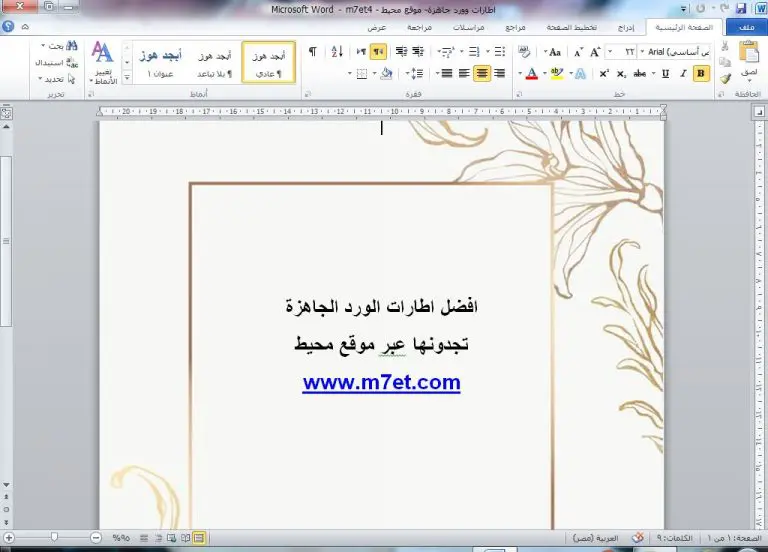Switch to مراجعة (Review) tab
768x552 pixels.
click(x=419, y=27)
